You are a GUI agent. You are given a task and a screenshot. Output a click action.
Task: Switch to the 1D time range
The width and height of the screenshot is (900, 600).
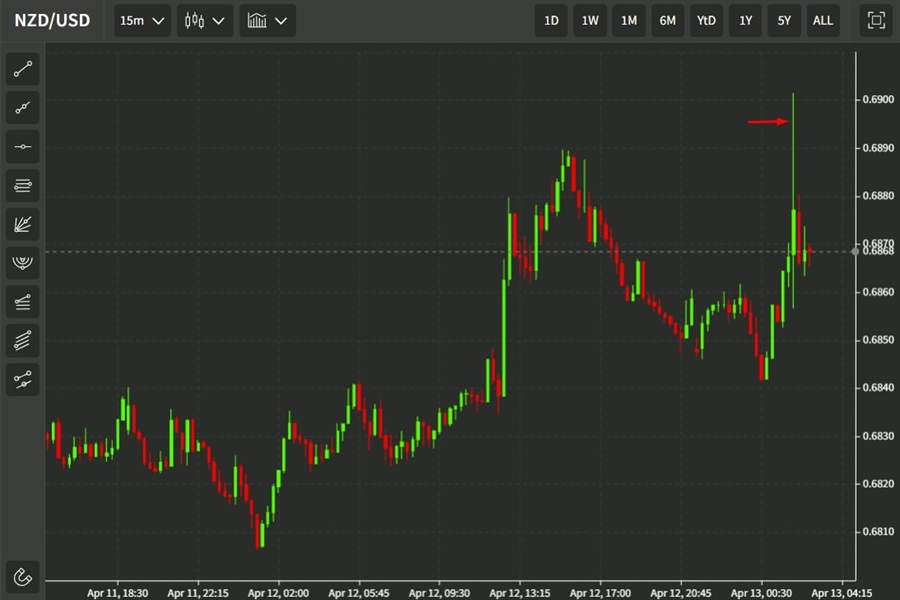(551, 20)
